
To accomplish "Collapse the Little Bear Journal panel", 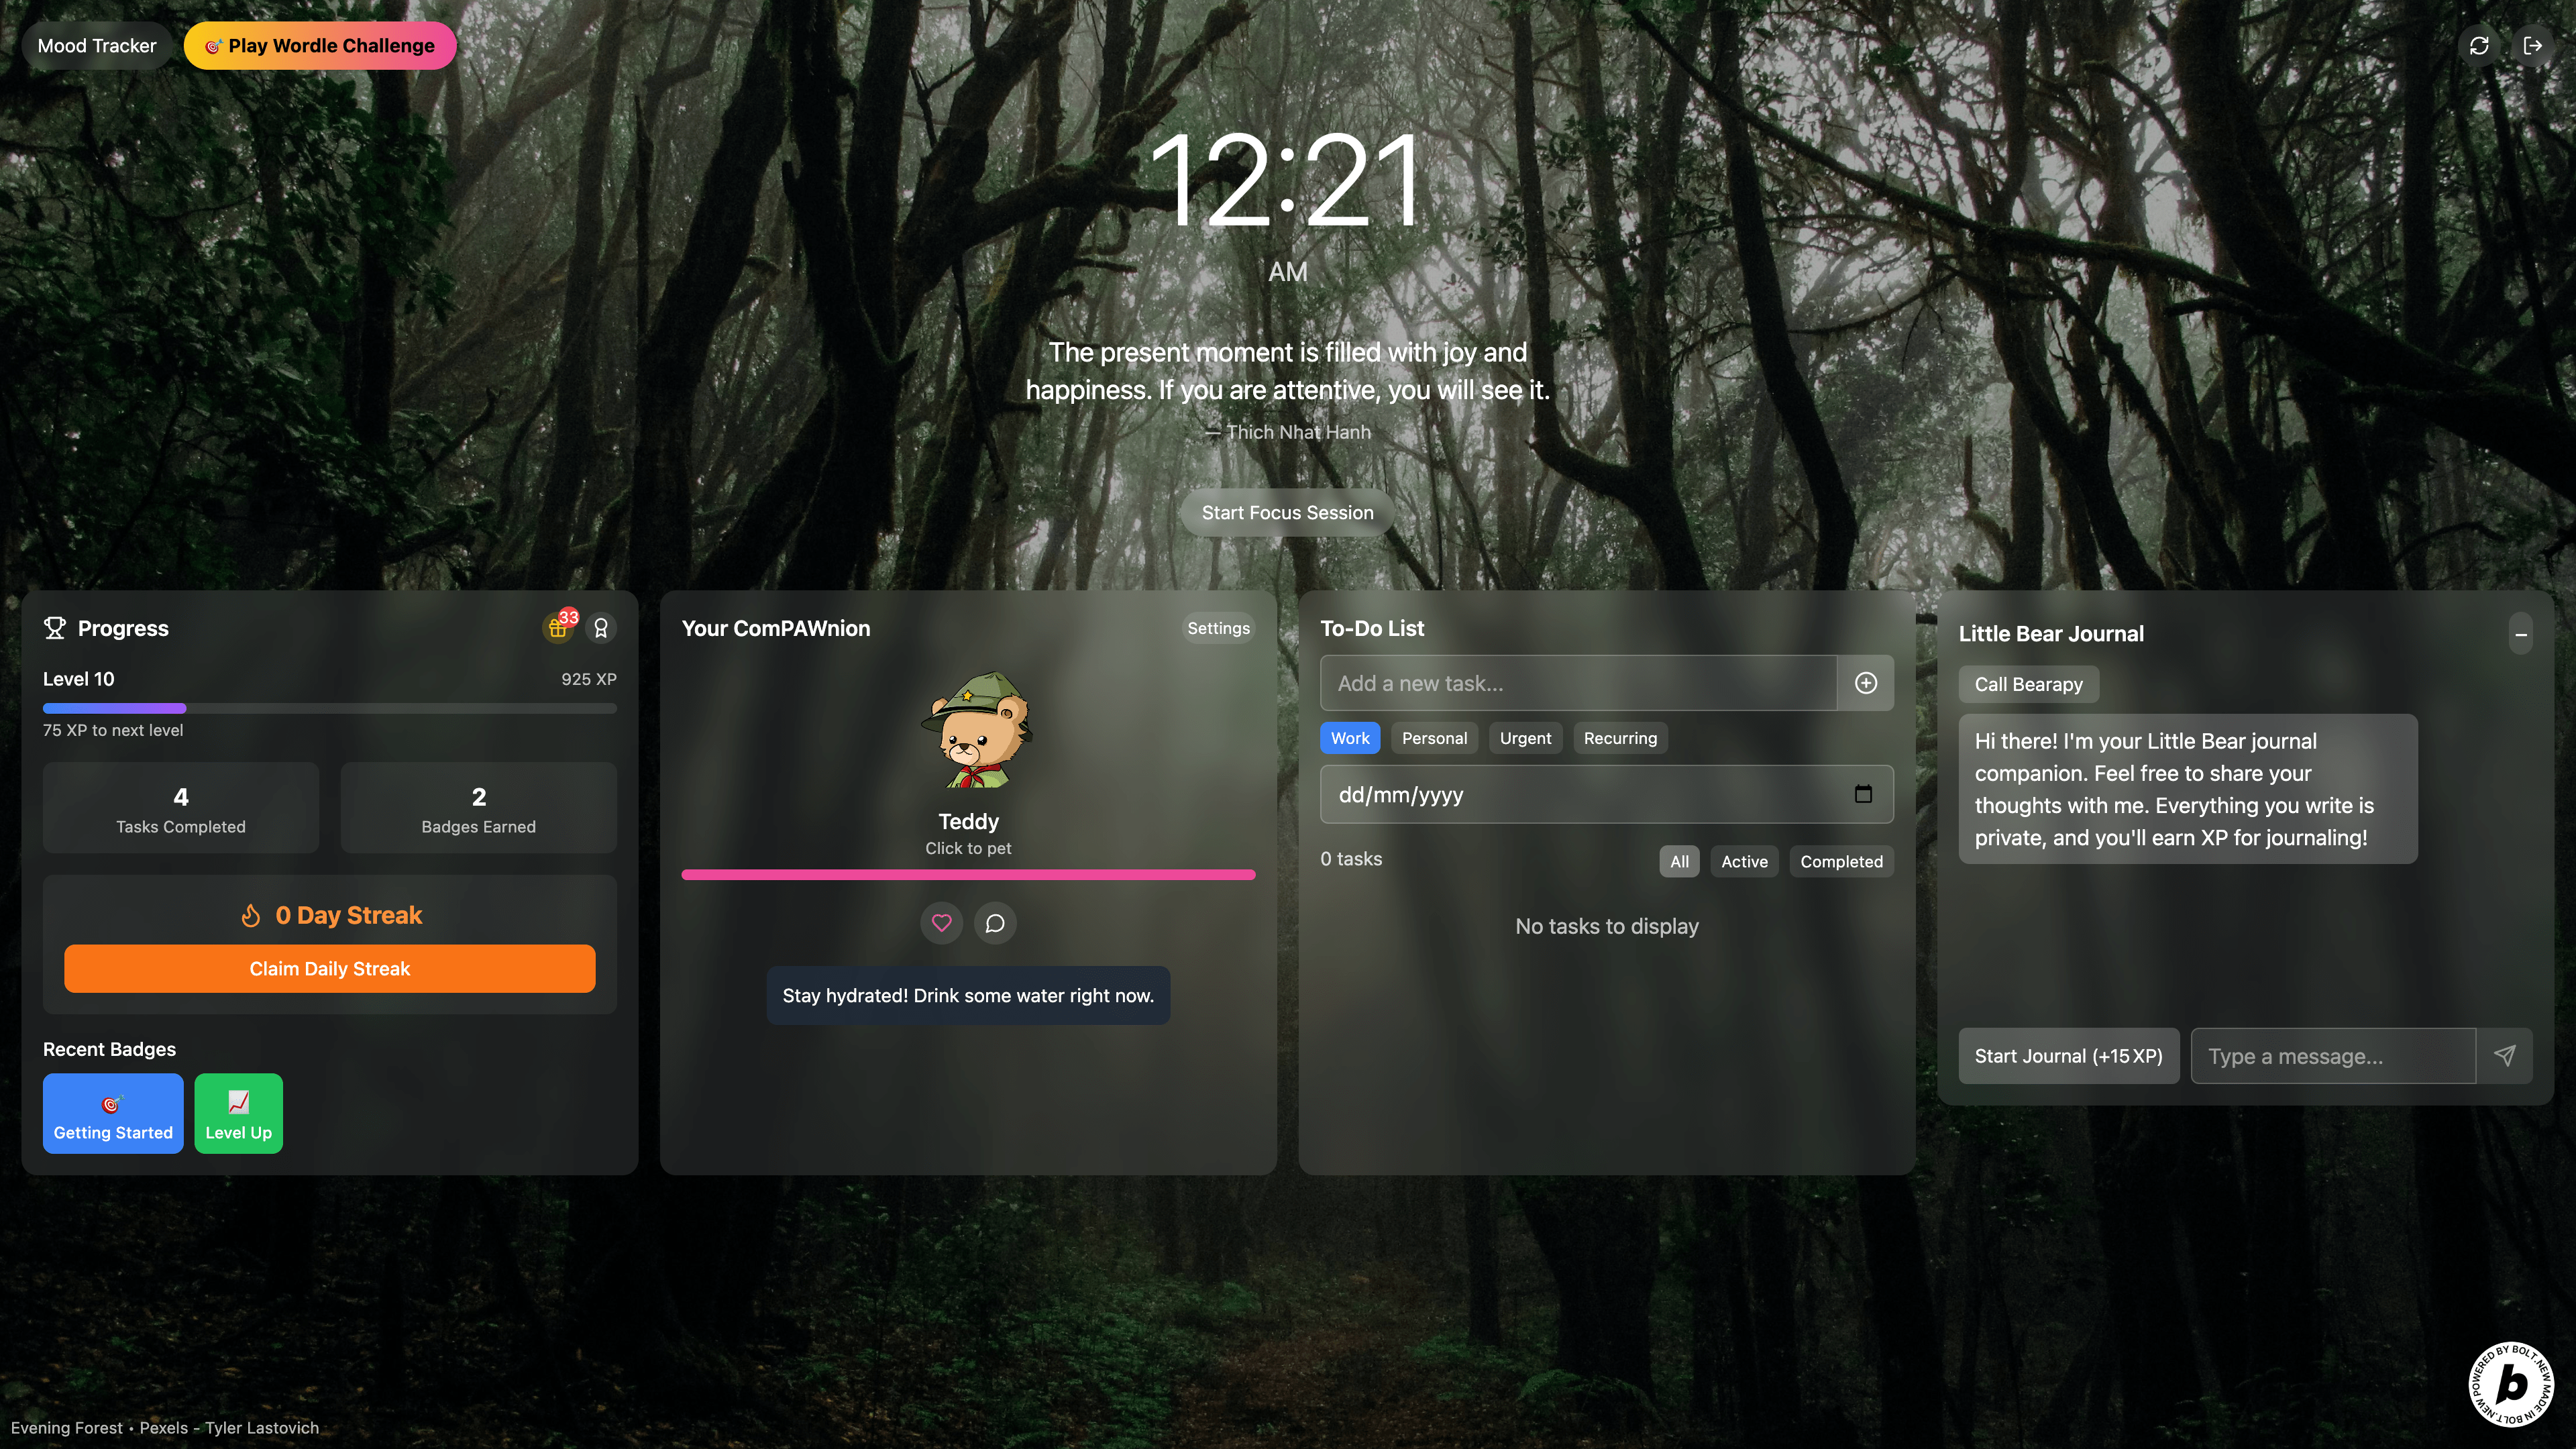I will (2520, 634).
